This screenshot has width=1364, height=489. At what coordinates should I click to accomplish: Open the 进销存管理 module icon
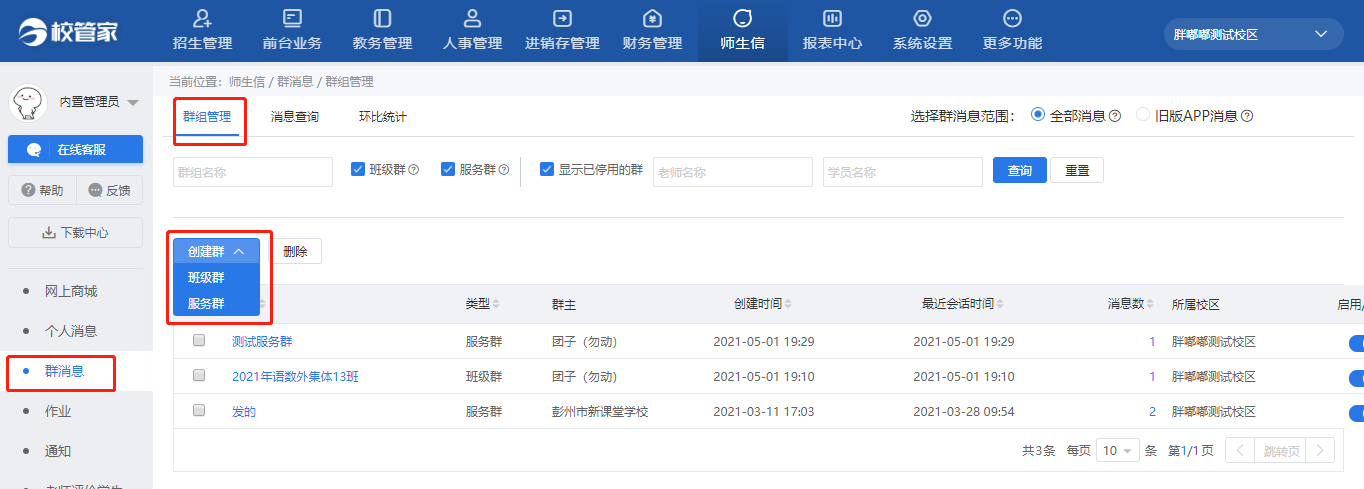[562, 18]
